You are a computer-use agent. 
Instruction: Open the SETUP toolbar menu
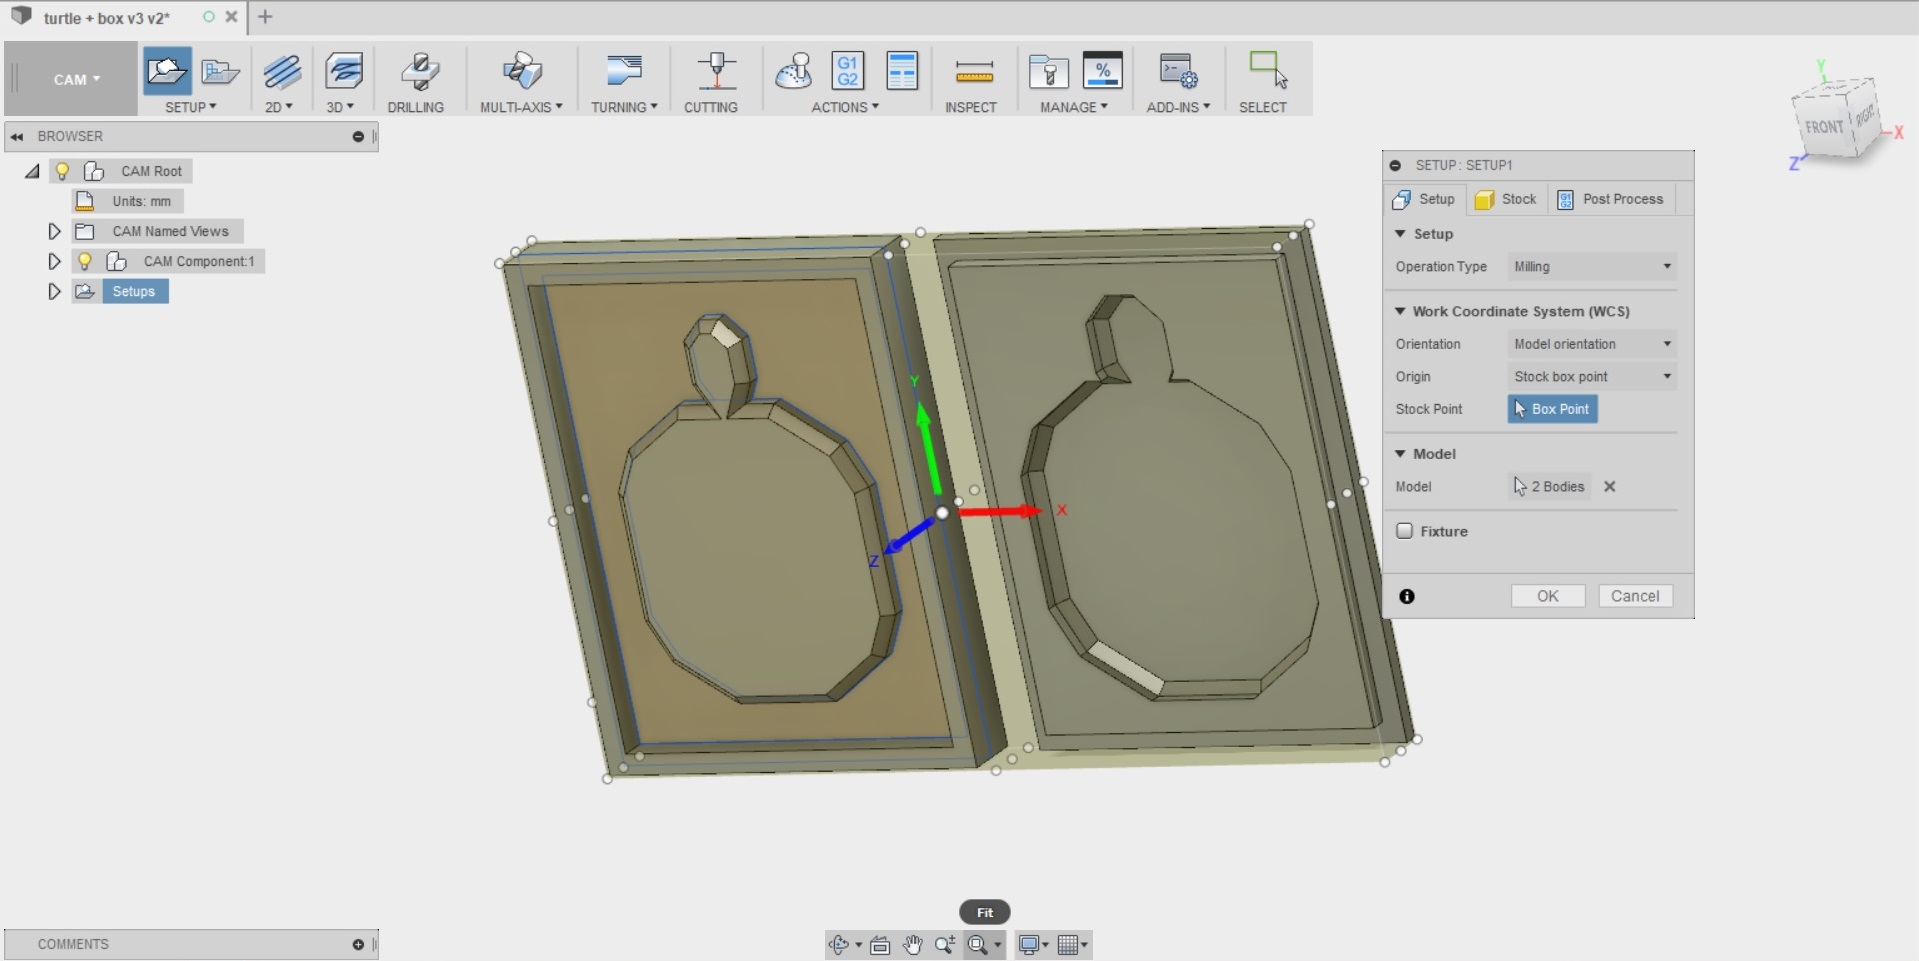[191, 107]
